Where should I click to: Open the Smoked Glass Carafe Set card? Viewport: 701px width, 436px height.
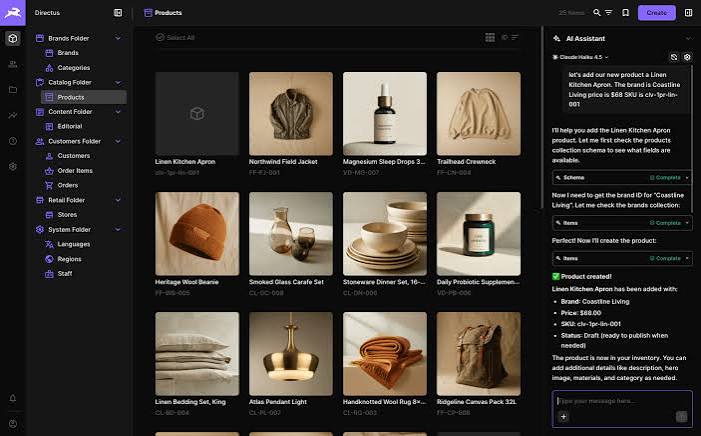point(291,244)
